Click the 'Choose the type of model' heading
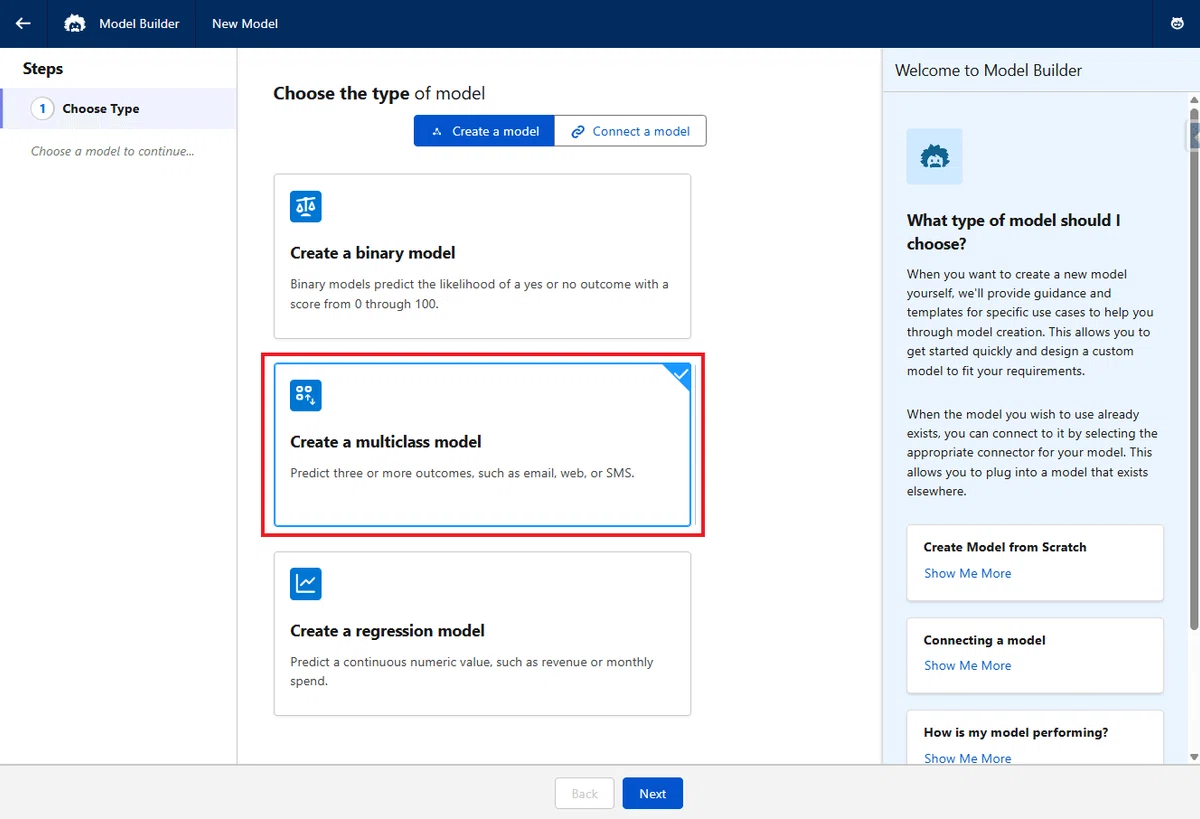 379,93
